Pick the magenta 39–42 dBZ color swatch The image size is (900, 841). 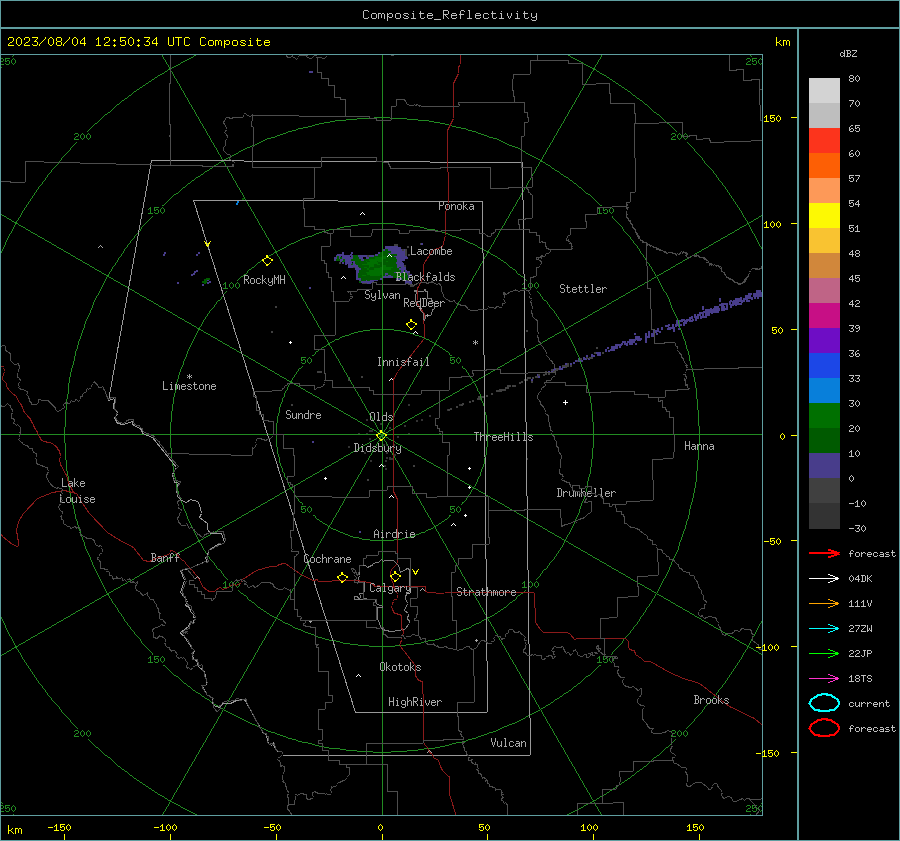[x=824, y=316]
